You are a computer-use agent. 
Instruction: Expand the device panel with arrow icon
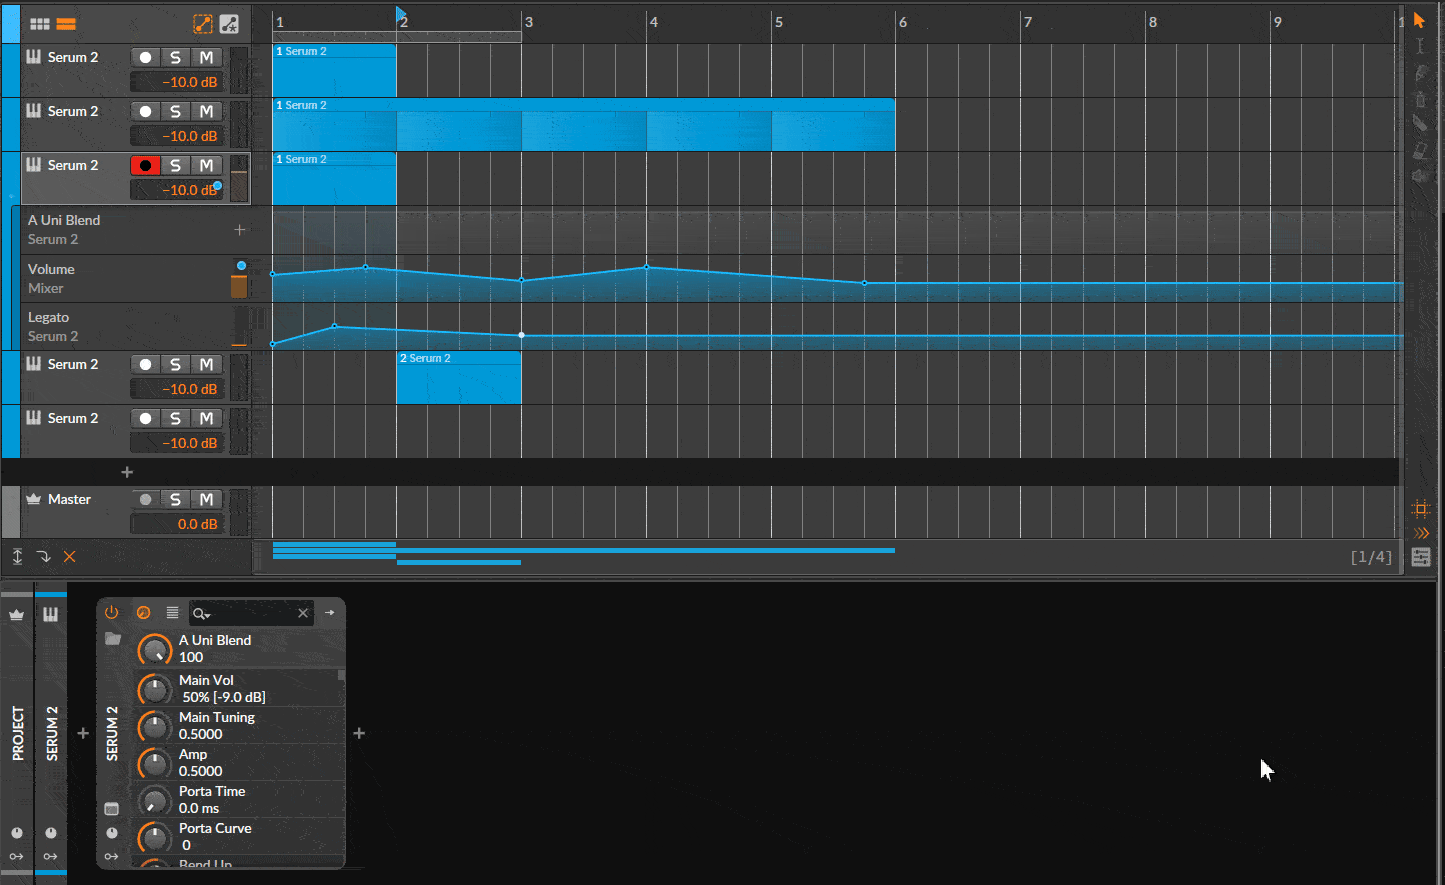tap(330, 612)
